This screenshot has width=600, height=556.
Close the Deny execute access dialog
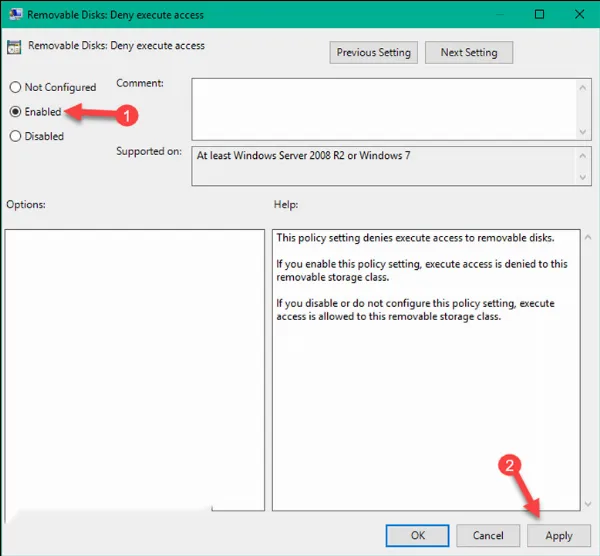tap(580, 15)
